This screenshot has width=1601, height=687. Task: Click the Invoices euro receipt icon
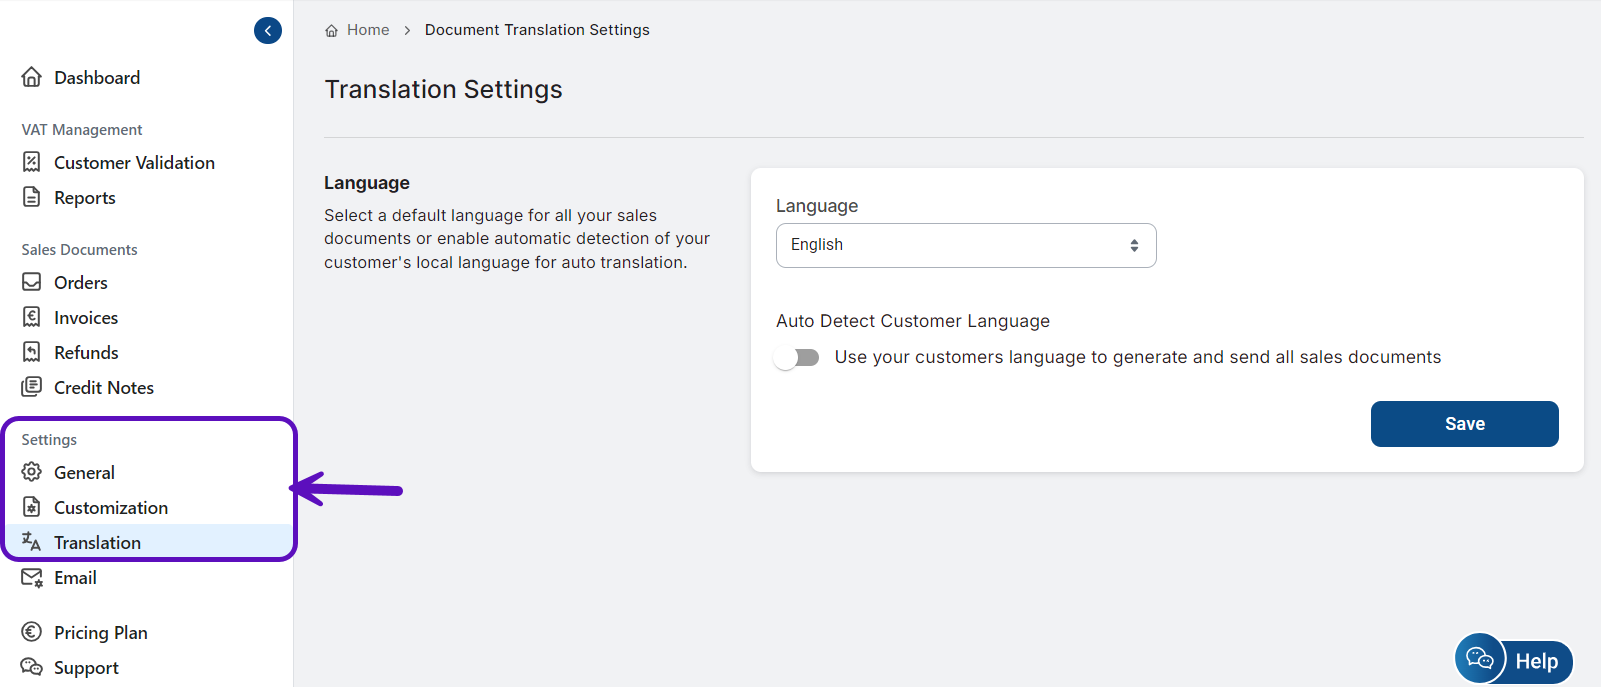pyautogui.click(x=32, y=317)
